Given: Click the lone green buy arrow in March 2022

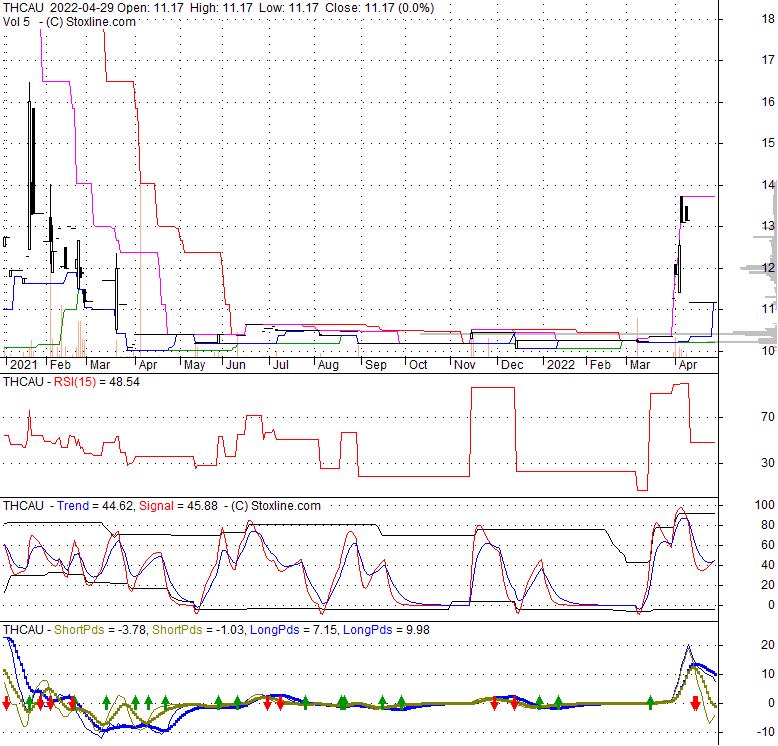Looking at the screenshot, I should click(650, 702).
